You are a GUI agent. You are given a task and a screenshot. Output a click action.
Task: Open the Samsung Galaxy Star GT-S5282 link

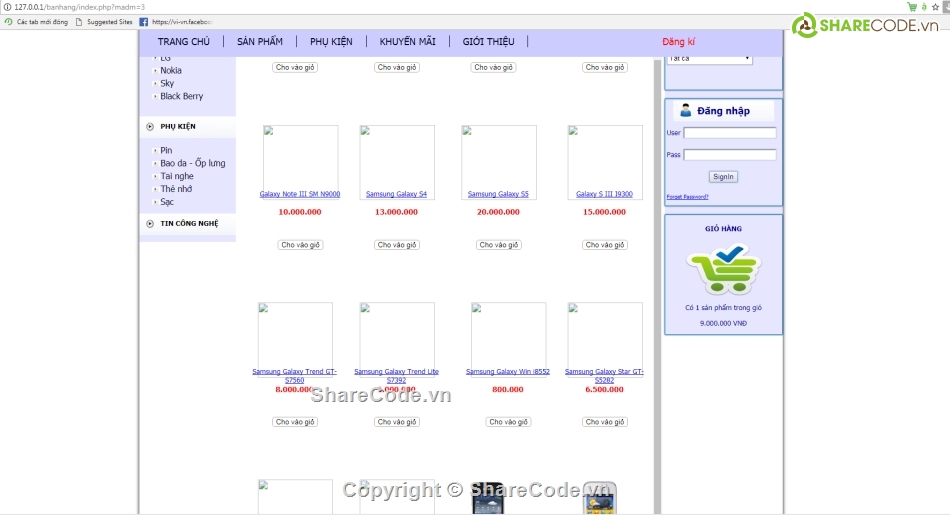click(604, 376)
